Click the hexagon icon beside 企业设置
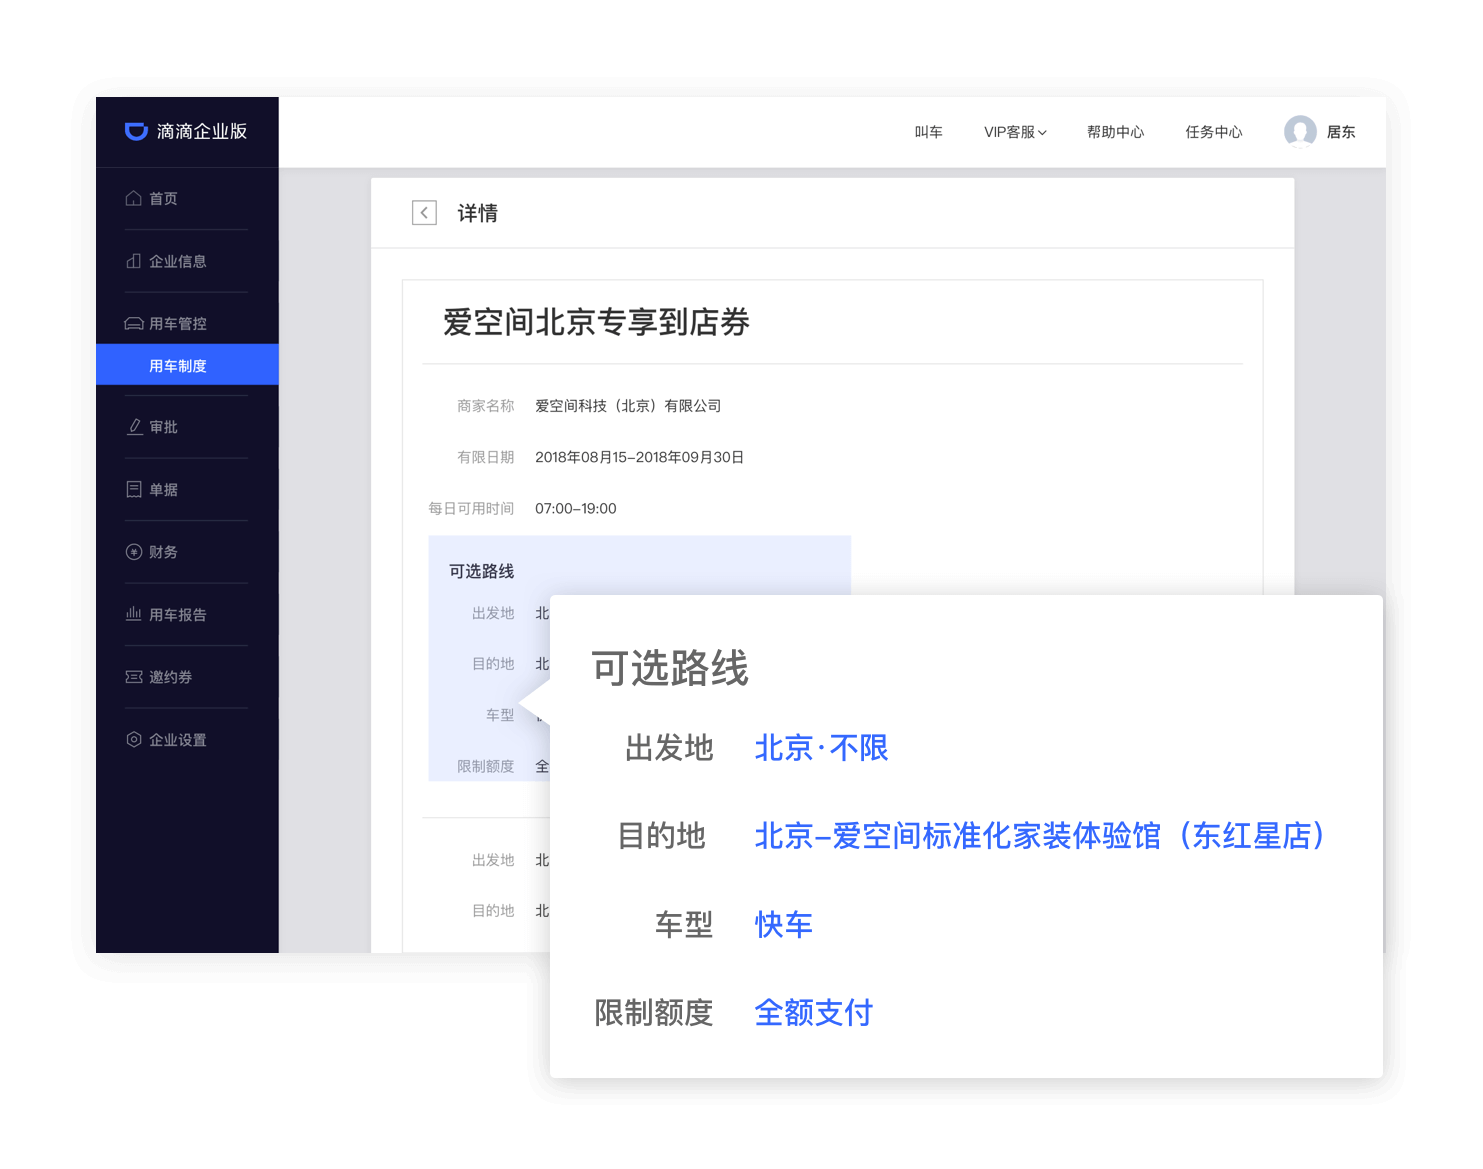This screenshot has width=1483, height=1169. tap(133, 739)
